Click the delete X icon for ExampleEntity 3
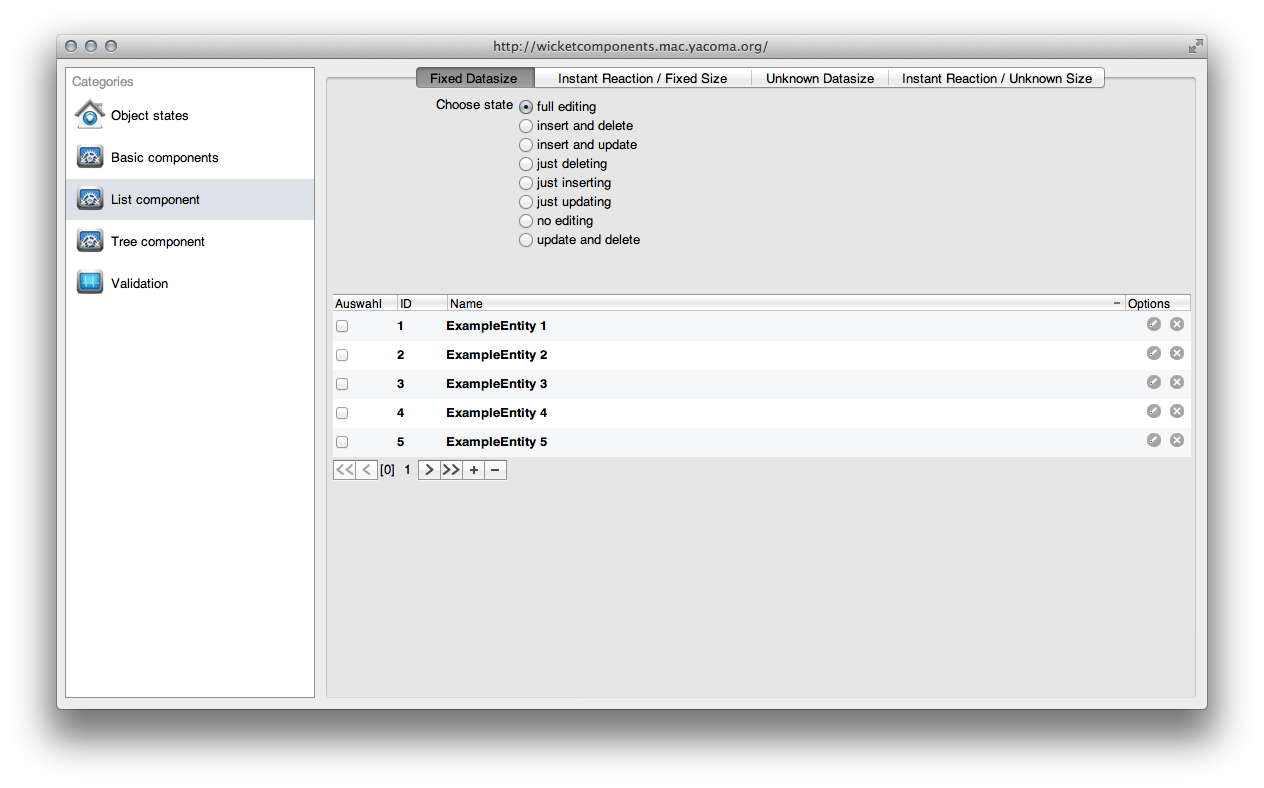Screen dimensions: 1264x788 1177,382
